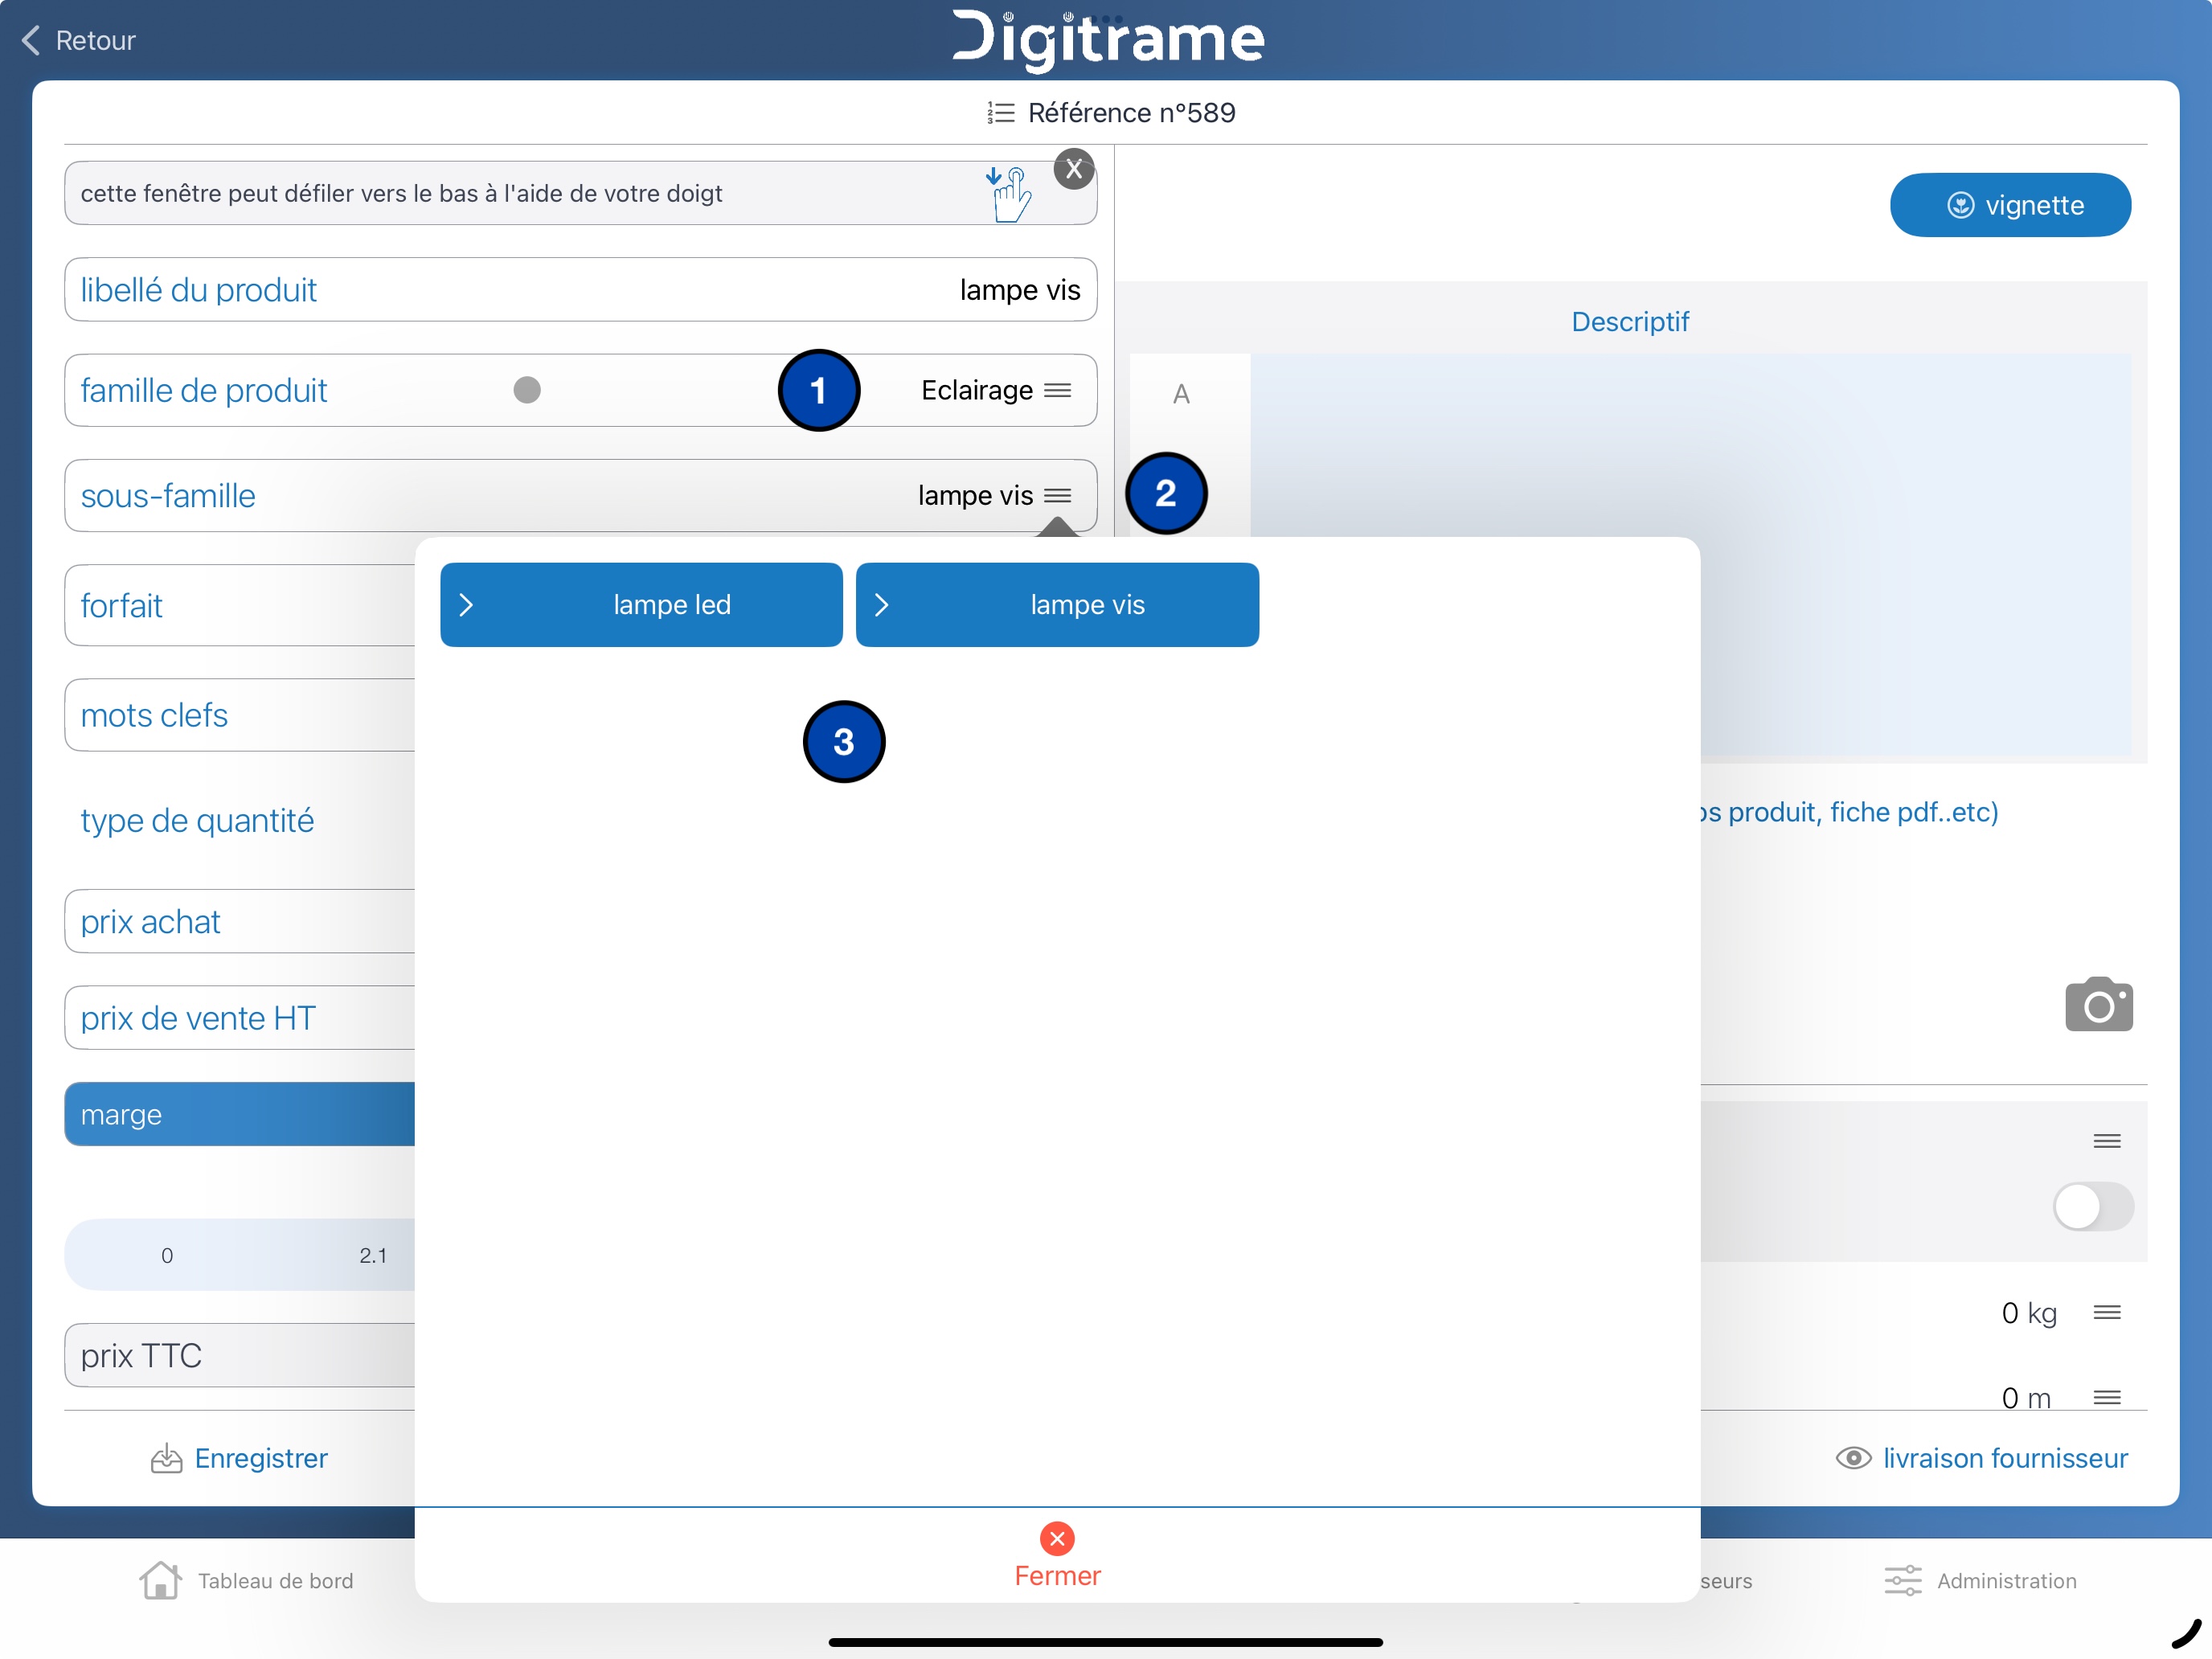
Task: Click the gray dot in famille de produit
Action: (527, 390)
